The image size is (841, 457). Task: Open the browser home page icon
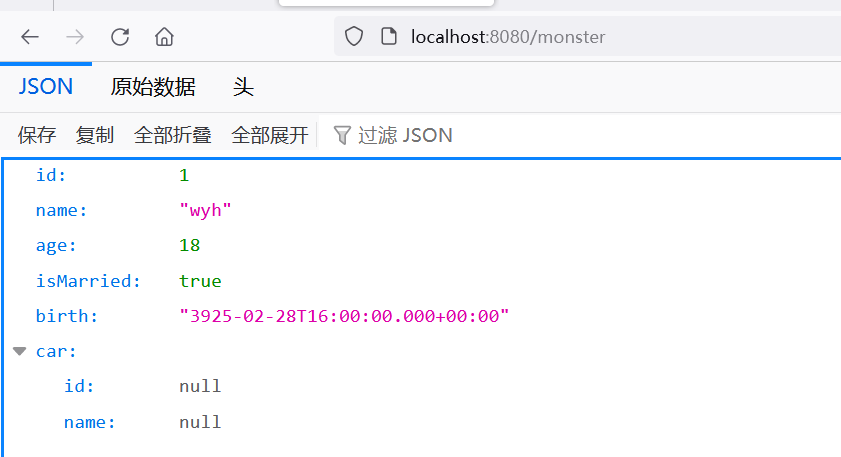[164, 37]
